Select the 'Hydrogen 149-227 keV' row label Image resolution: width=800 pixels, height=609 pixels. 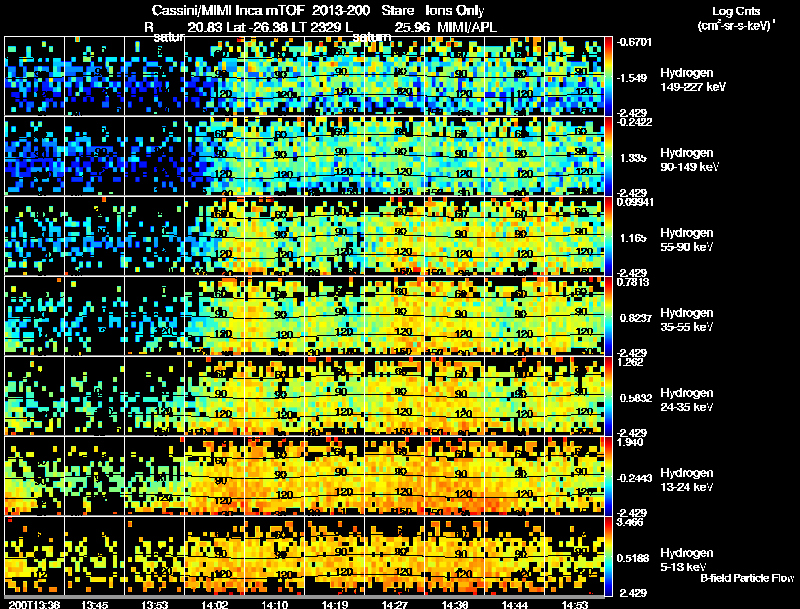(x=692, y=80)
